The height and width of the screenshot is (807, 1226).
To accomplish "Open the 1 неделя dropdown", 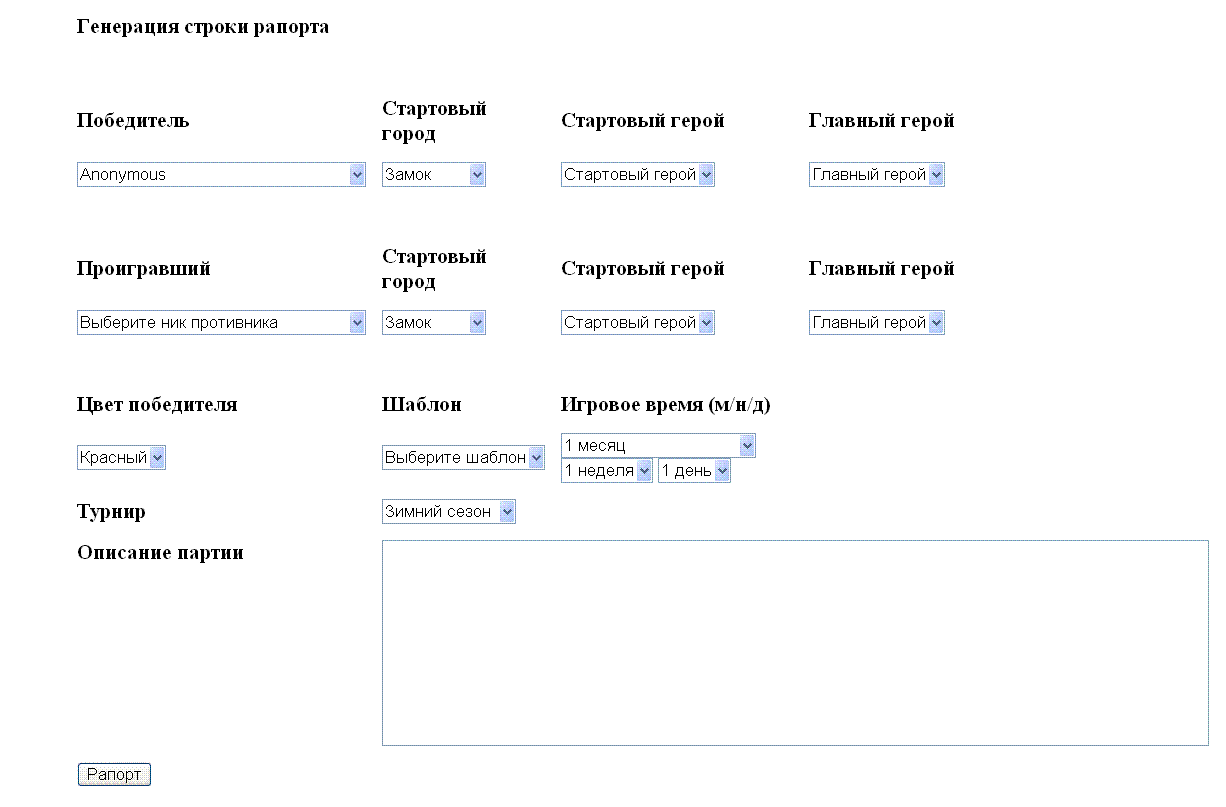I will coord(607,471).
